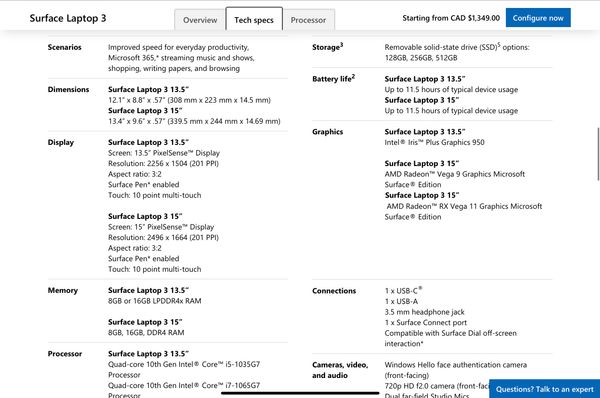Click the Configure now button
Viewport: 600px width, 398px height.
[x=538, y=18]
